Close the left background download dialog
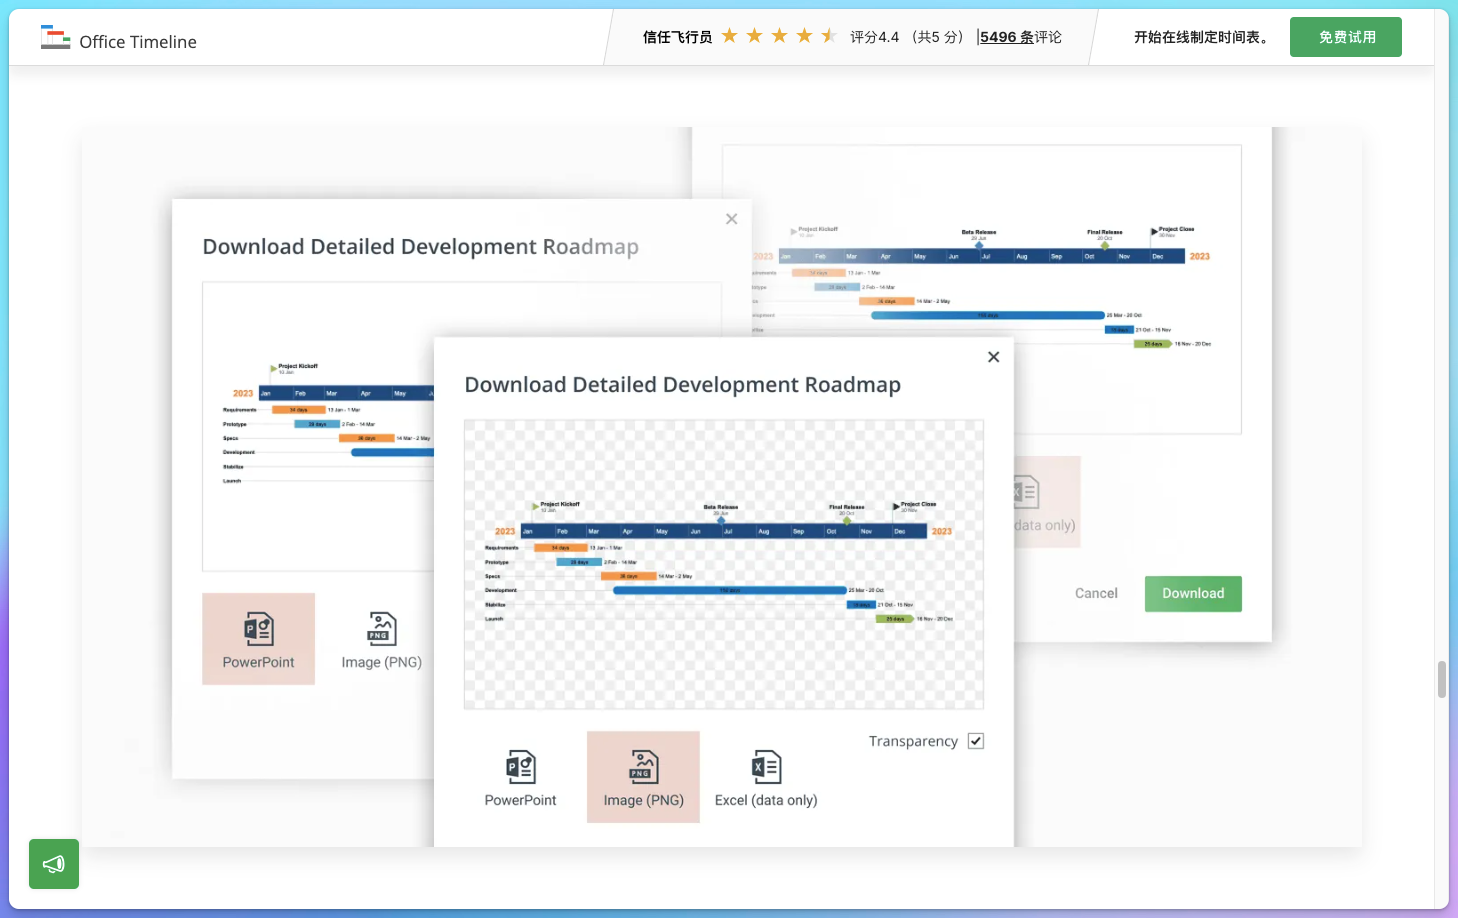This screenshot has height=918, width=1458. point(731,219)
